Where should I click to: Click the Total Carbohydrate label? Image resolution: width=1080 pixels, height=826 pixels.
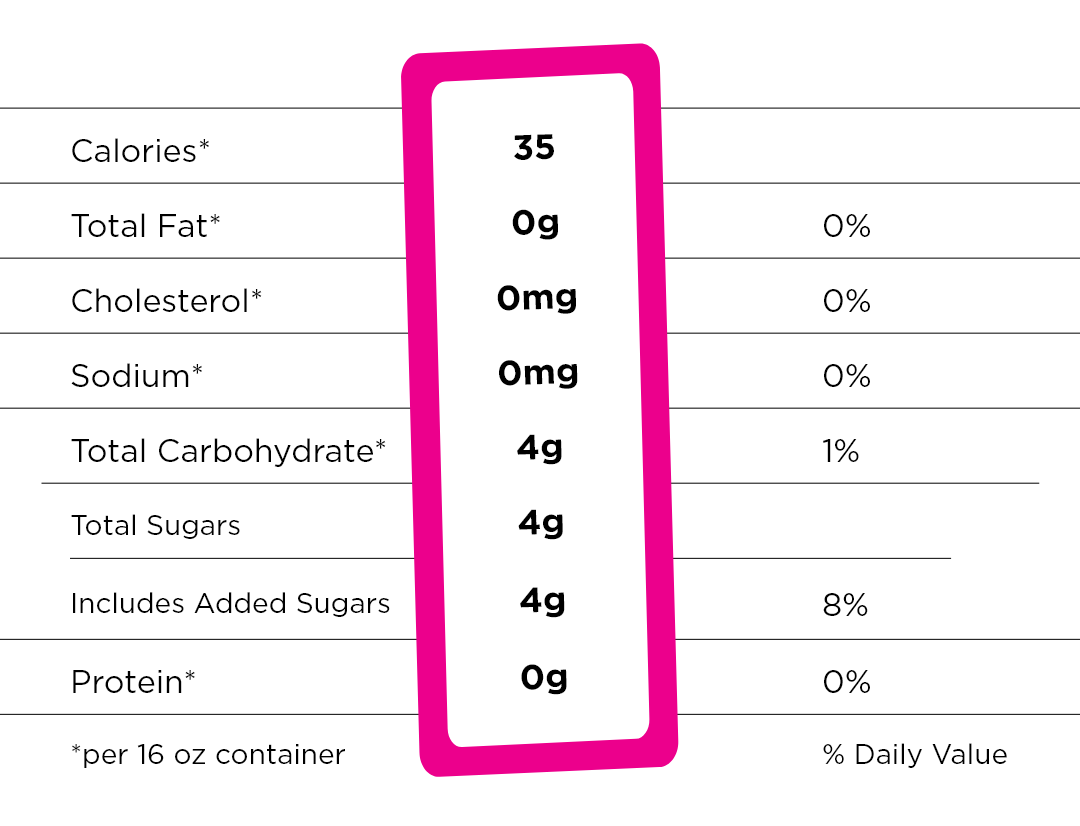coord(228,451)
